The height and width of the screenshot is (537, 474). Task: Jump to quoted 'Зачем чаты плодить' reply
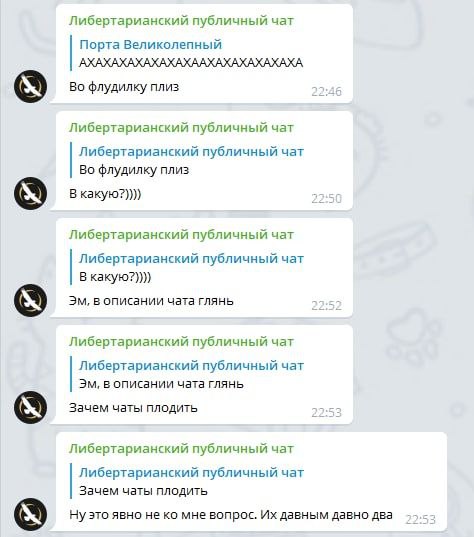tap(187, 481)
